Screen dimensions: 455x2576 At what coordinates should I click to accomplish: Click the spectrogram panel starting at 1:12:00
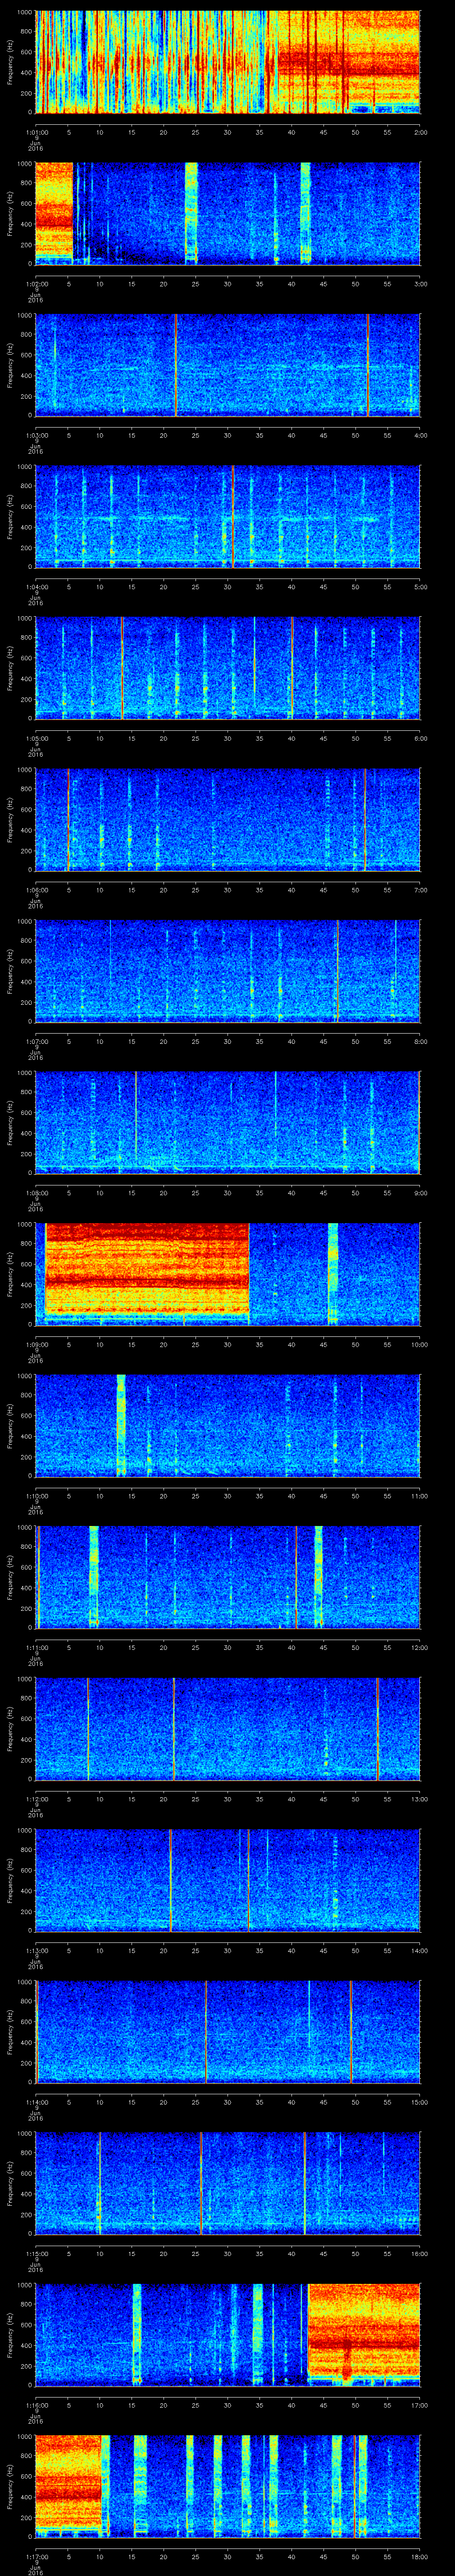(x=228, y=1728)
